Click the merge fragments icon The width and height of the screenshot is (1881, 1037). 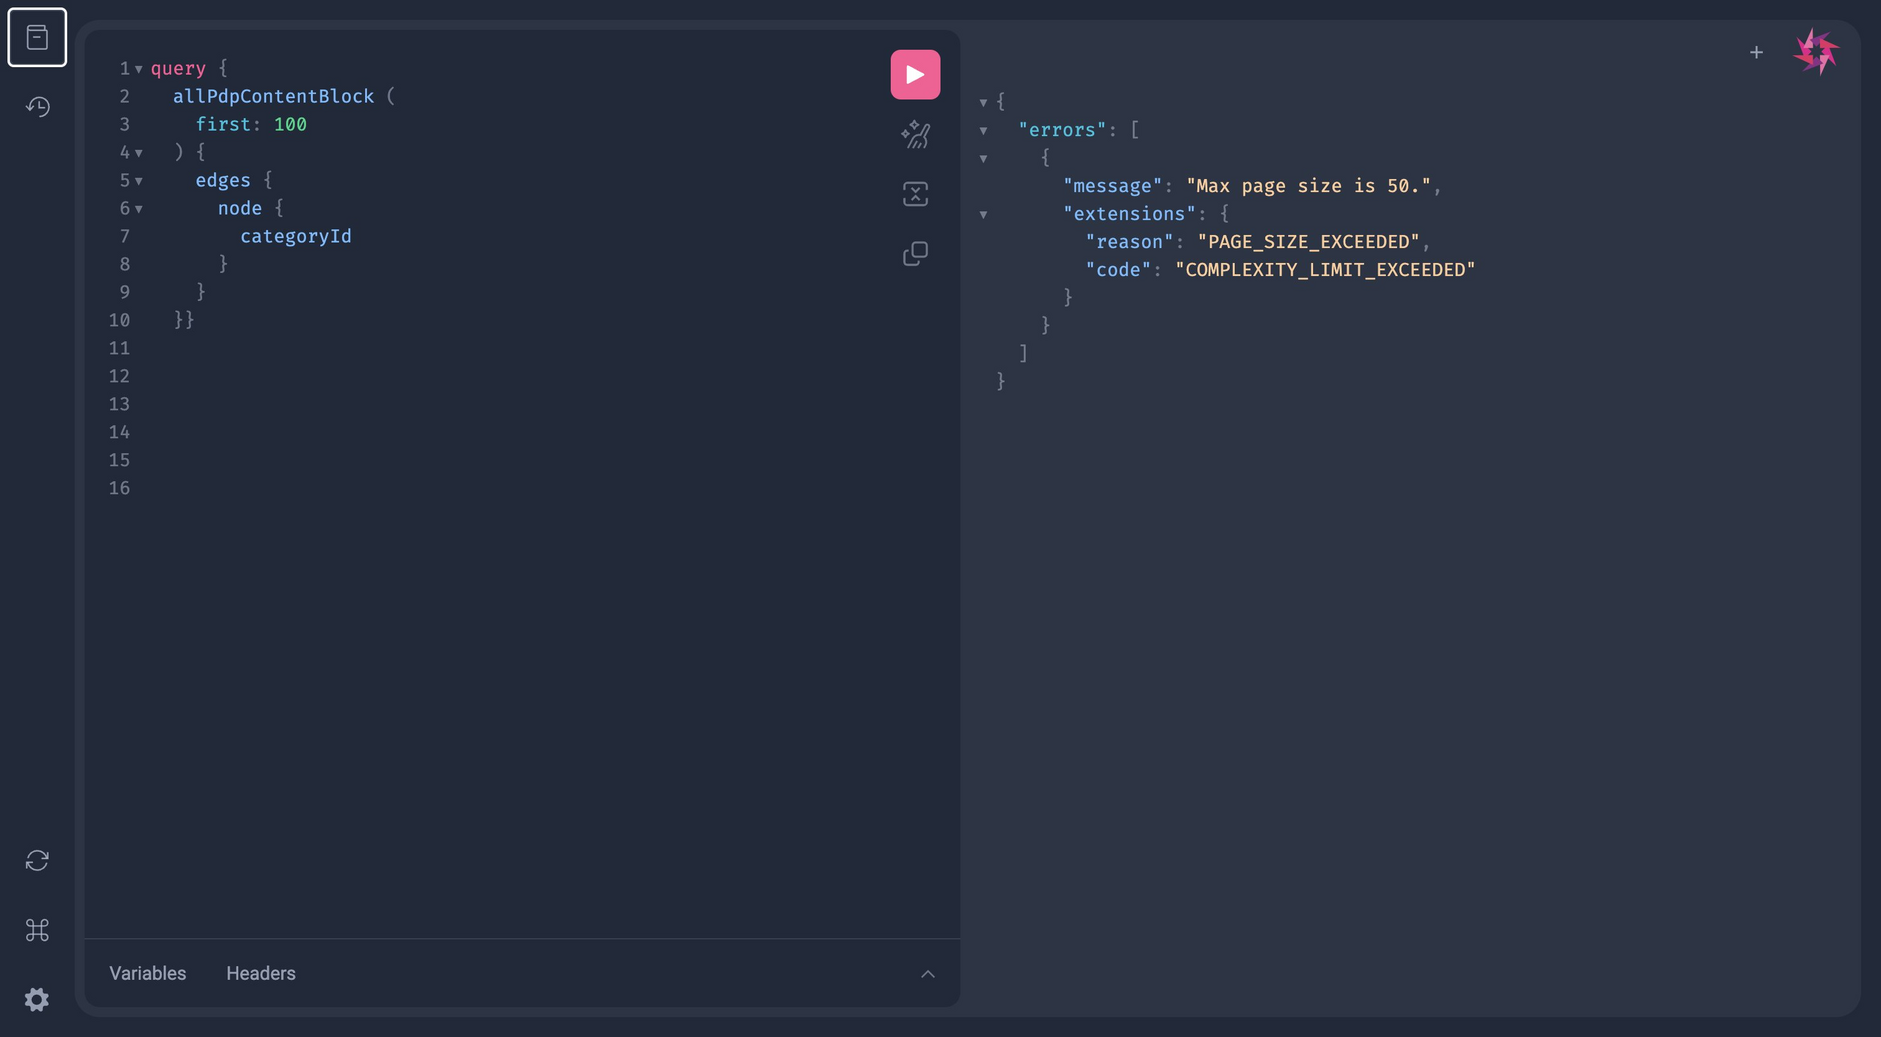(x=914, y=194)
